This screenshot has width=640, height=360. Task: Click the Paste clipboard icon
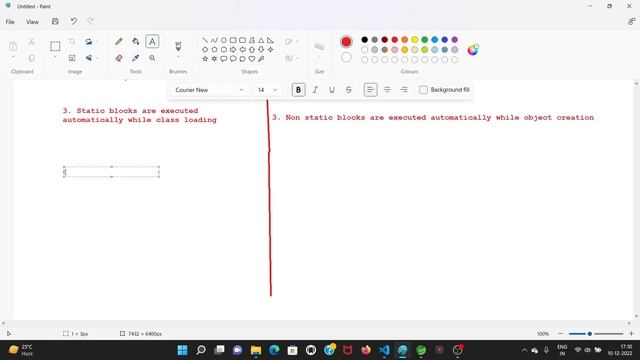(13, 46)
